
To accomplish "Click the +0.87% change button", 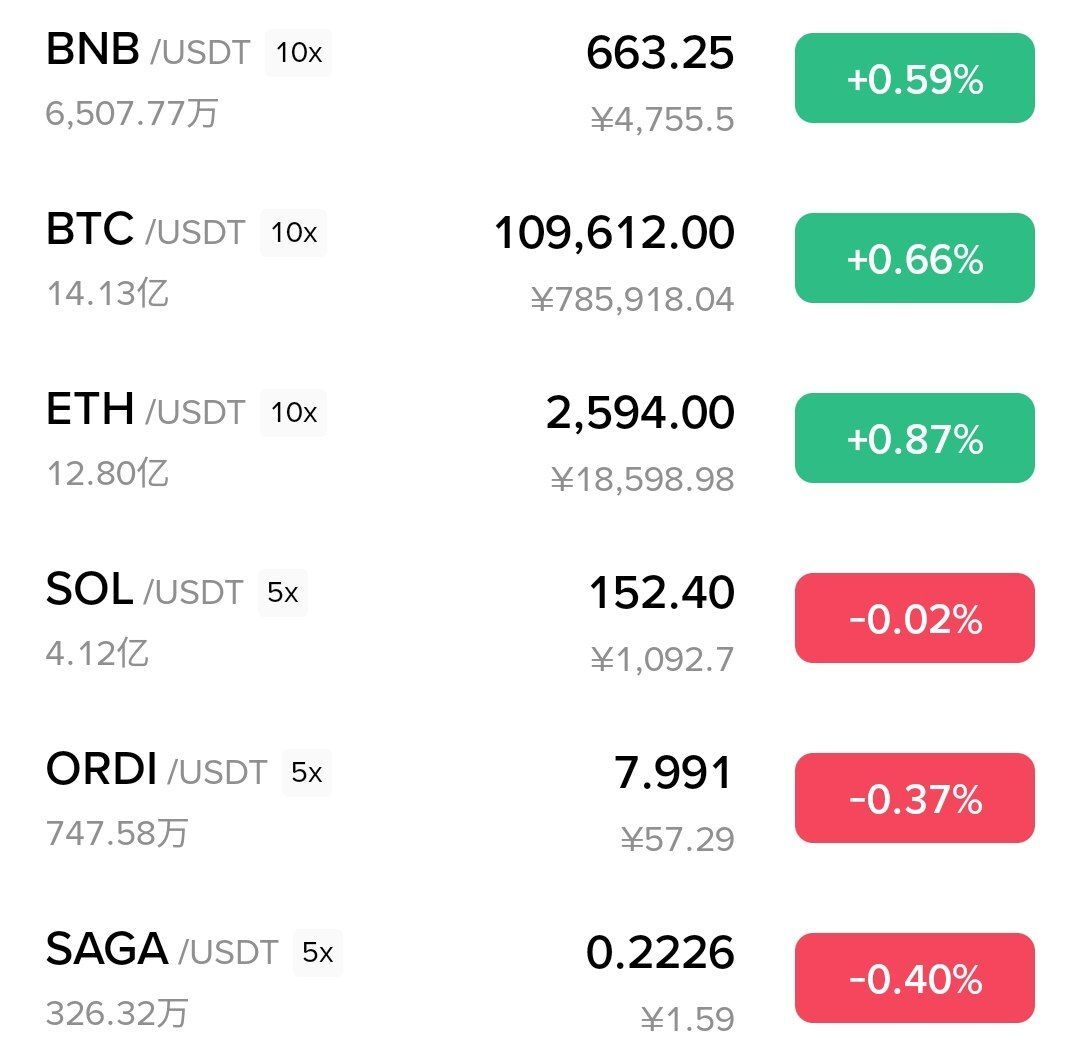I will point(914,437).
